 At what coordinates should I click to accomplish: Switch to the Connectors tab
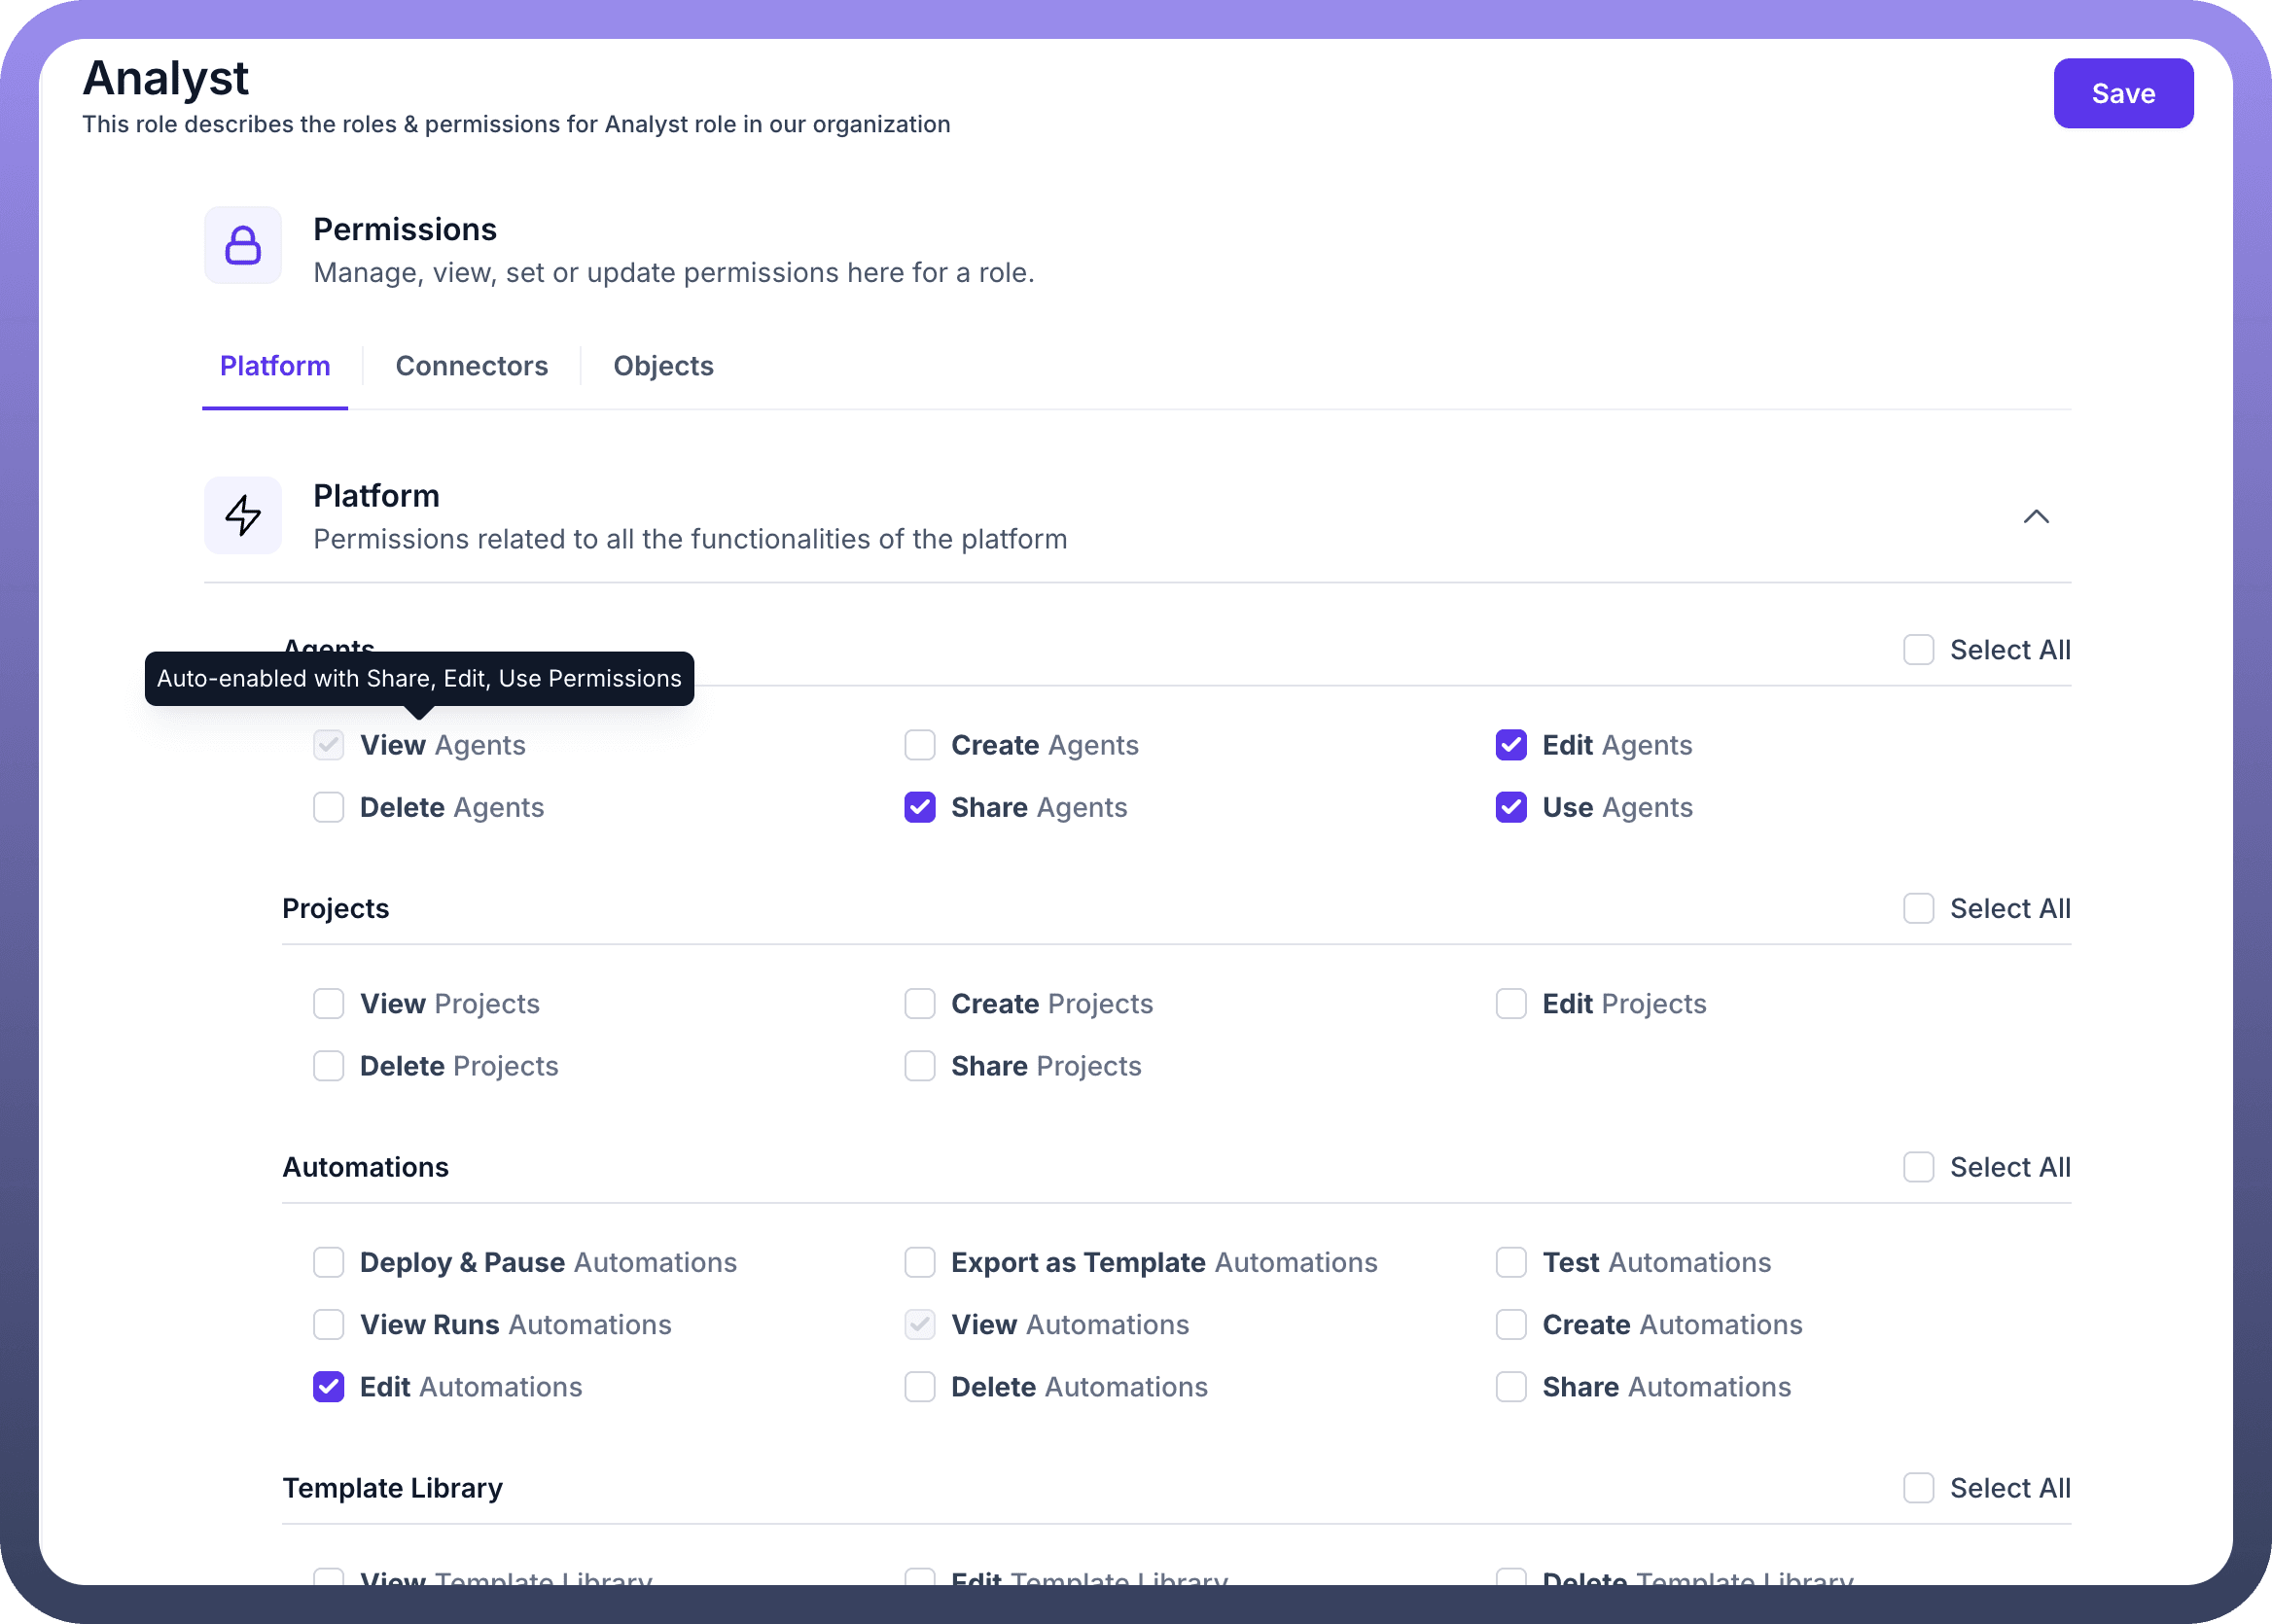point(471,366)
